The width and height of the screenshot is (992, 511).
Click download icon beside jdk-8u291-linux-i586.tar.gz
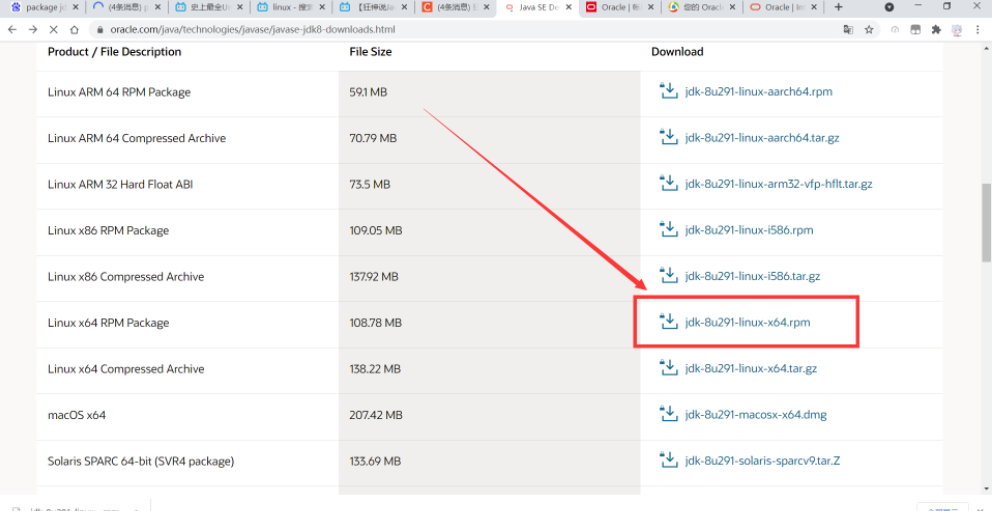click(x=668, y=276)
